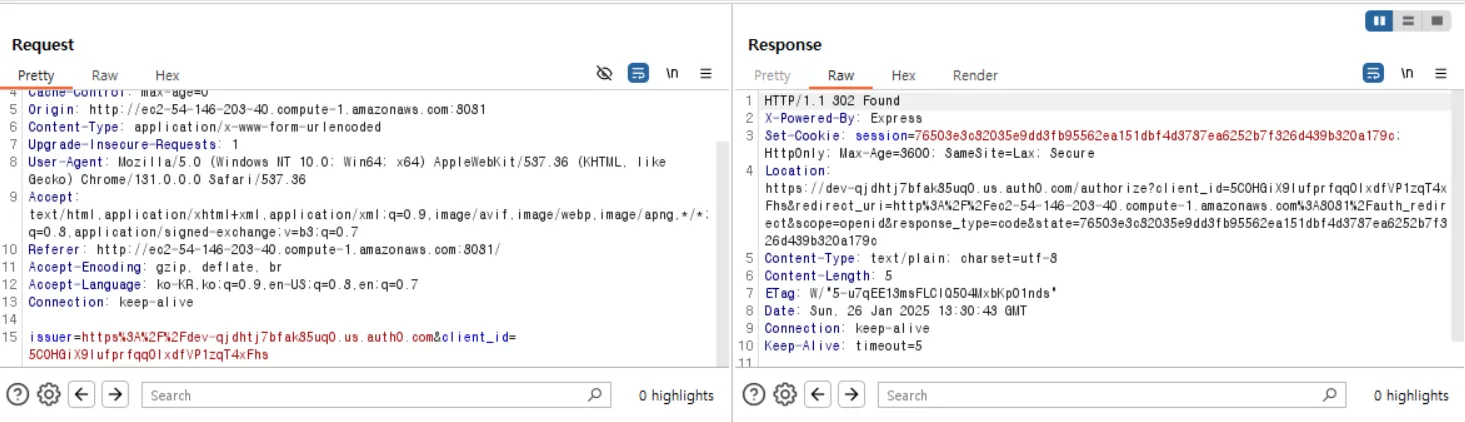1465x422 pixels.
Task: Click Request panel's 0 highlights label
Action: click(676, 395)
